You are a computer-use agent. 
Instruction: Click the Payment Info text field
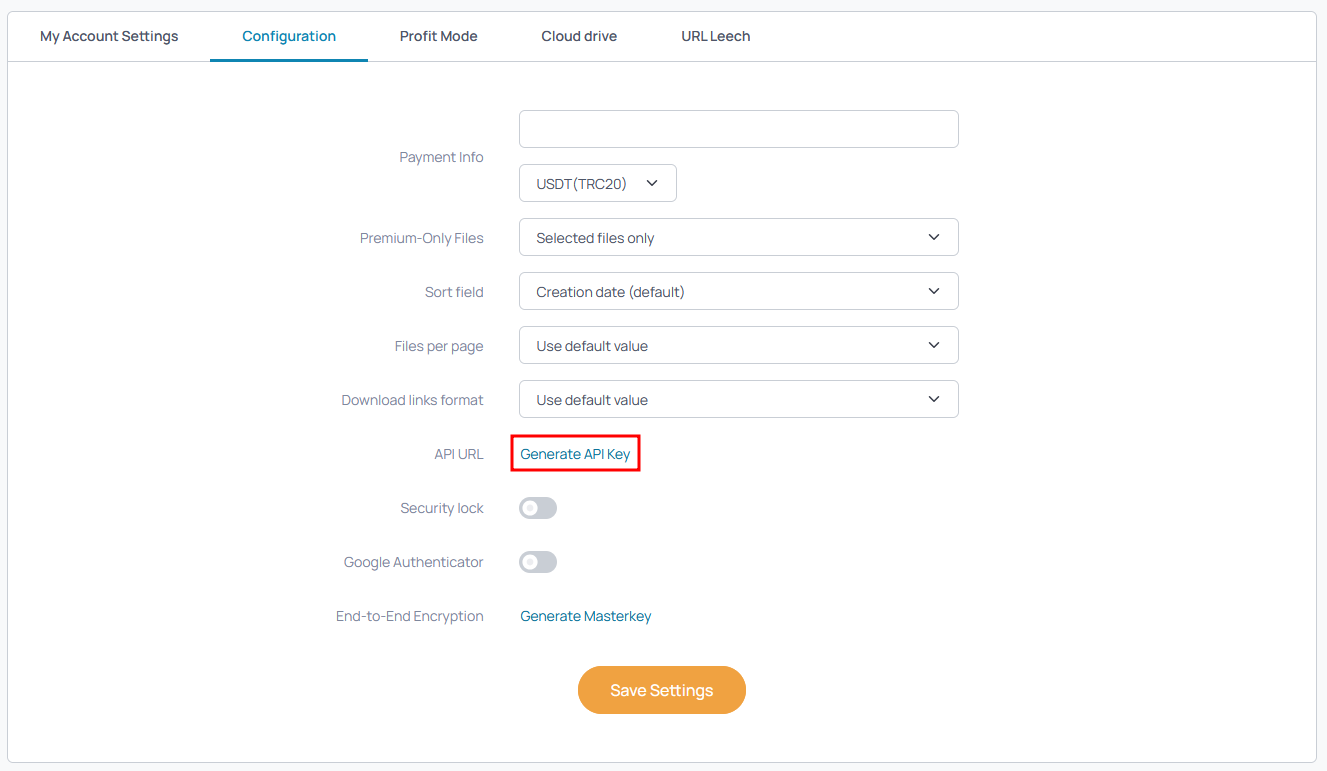pos(739,129)
